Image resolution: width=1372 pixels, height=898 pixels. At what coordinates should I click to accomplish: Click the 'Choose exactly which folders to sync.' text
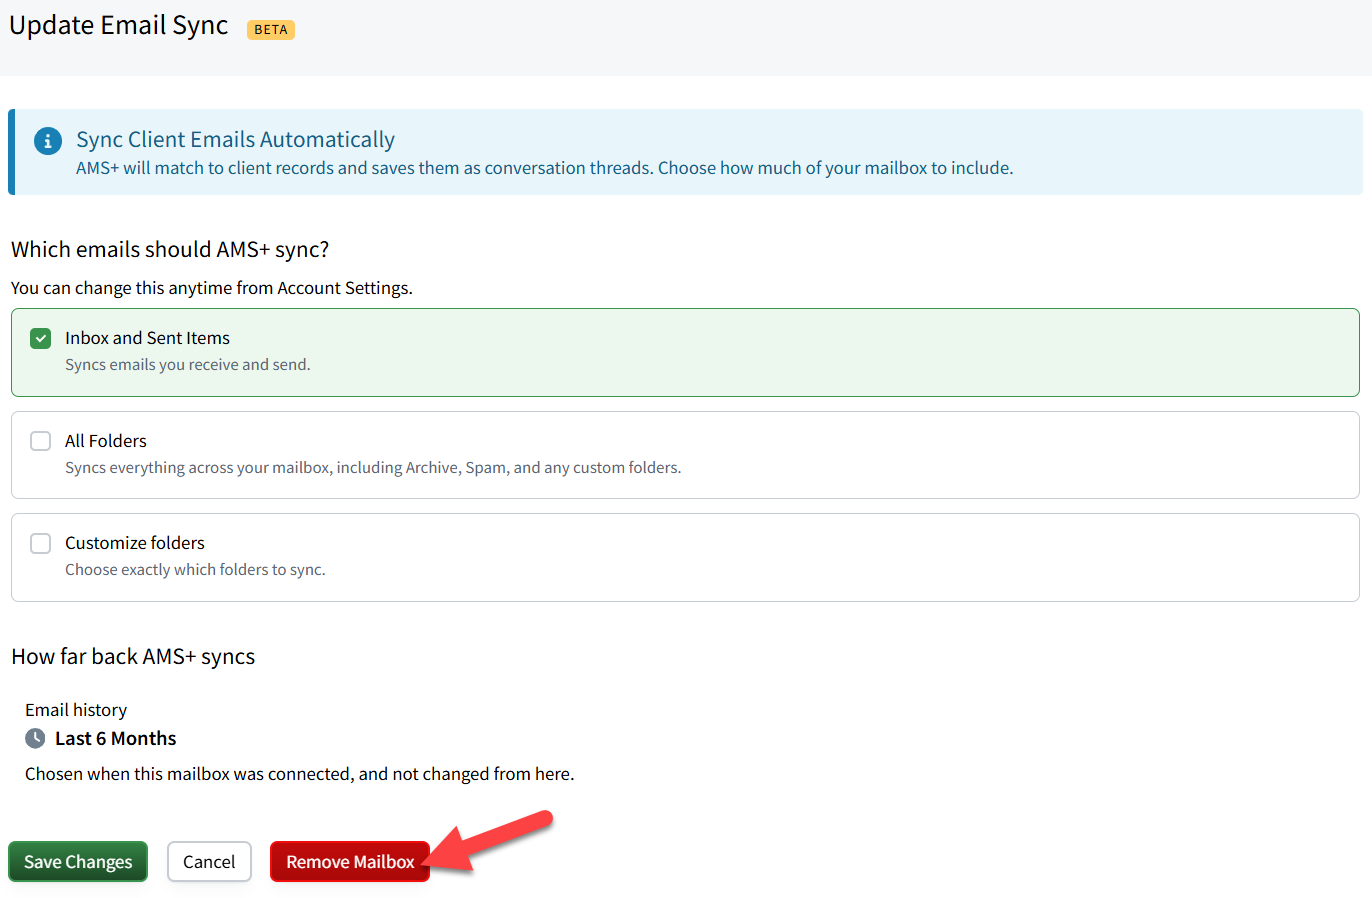[x=196, y=570]
